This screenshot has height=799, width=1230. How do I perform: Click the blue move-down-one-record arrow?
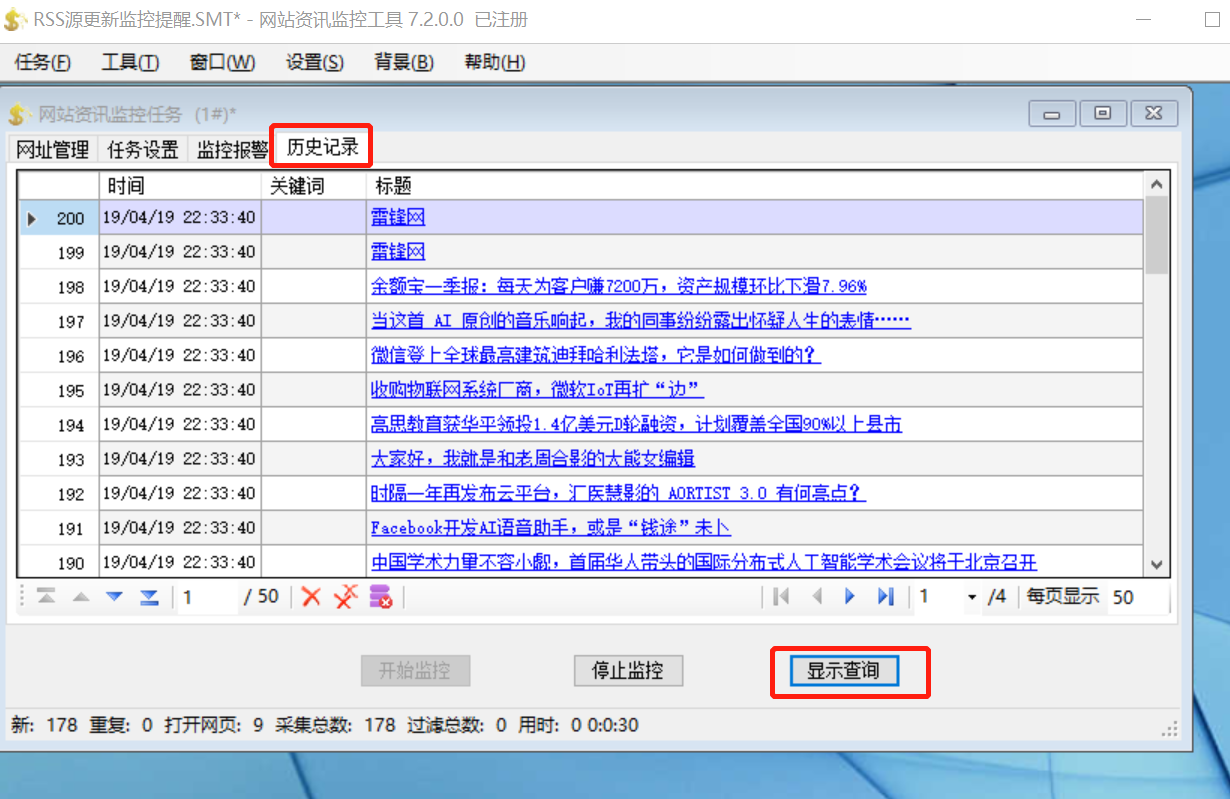point(114,596)
